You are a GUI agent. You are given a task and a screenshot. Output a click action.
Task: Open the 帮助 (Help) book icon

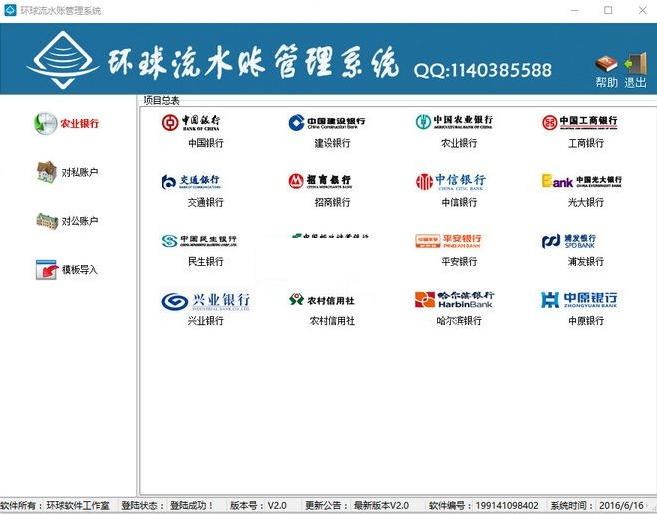pyautogui.click(x=606, y=64)
